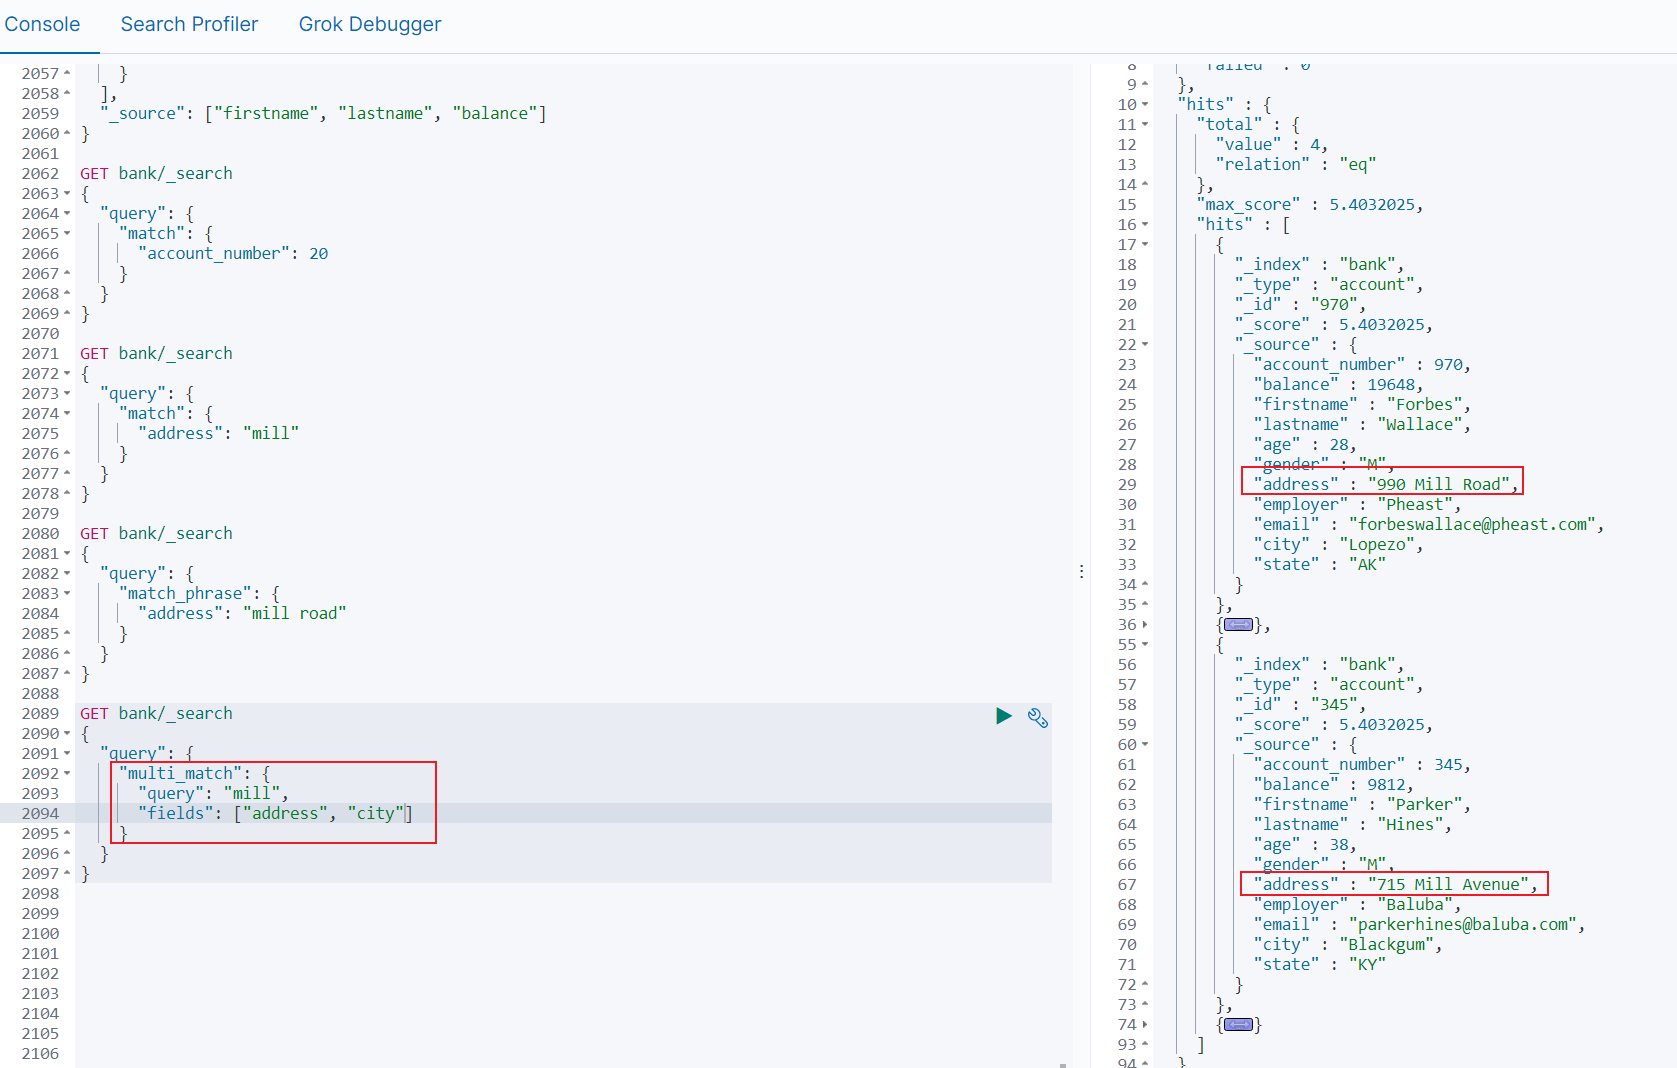This screenshot has width=1677, height=1068.
Task: Click the "address": "mill" line
Action: pyautogui.click(x=219, y=433)
